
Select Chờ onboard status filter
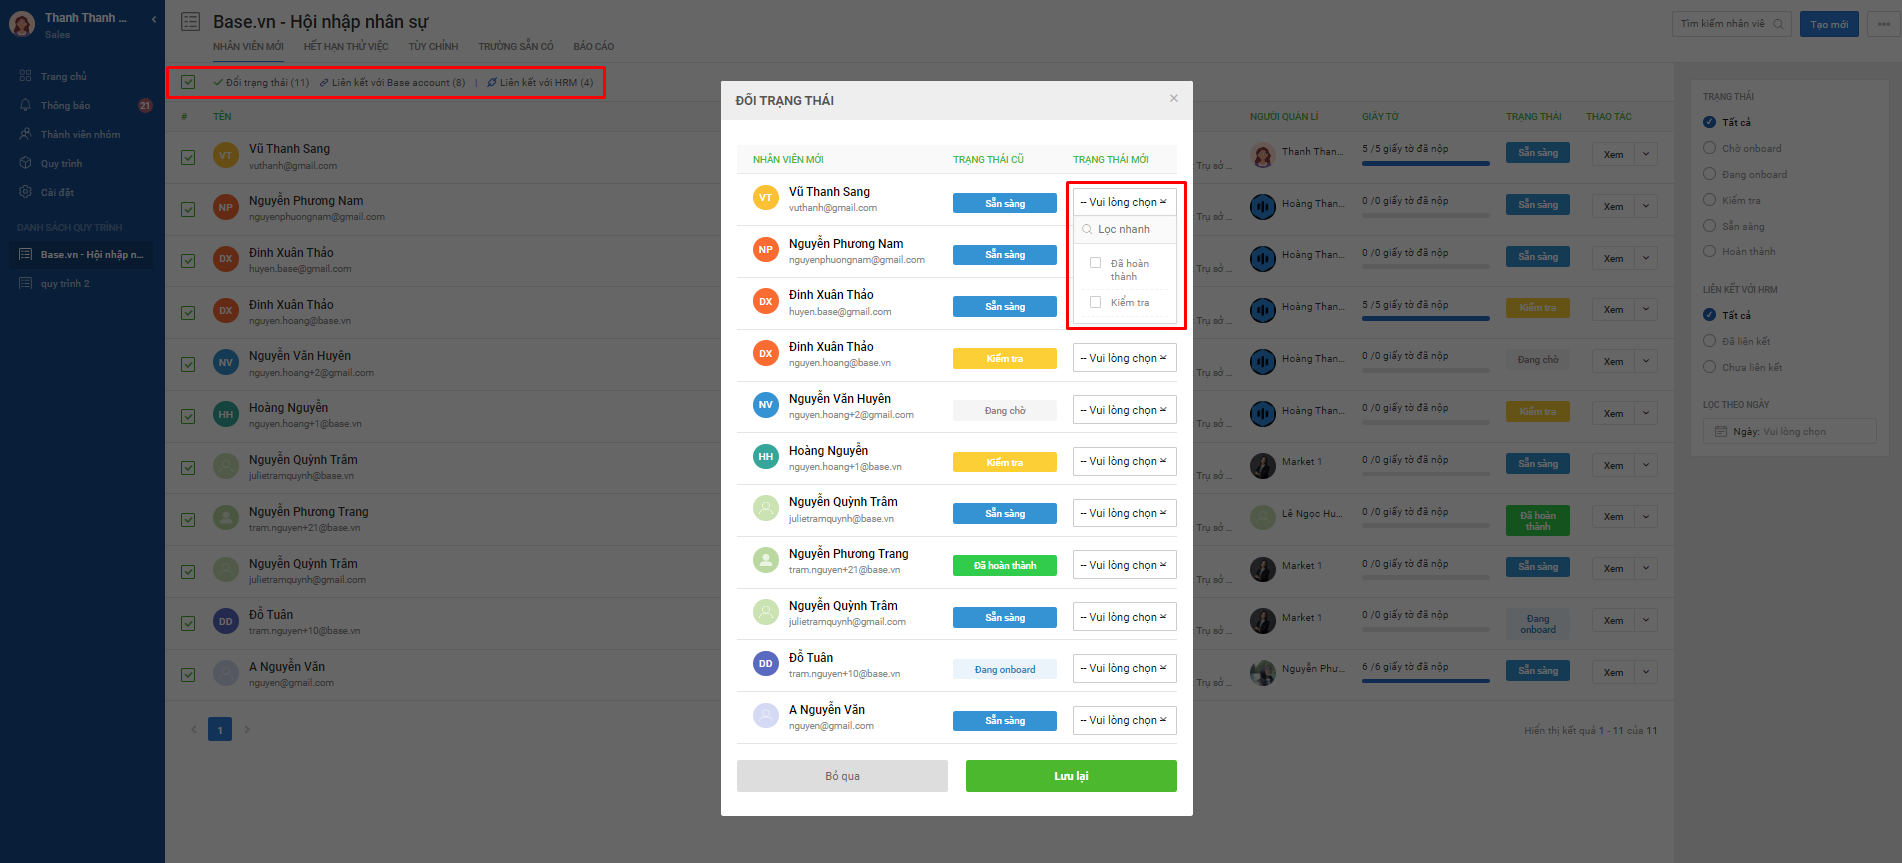[1709, 148]
